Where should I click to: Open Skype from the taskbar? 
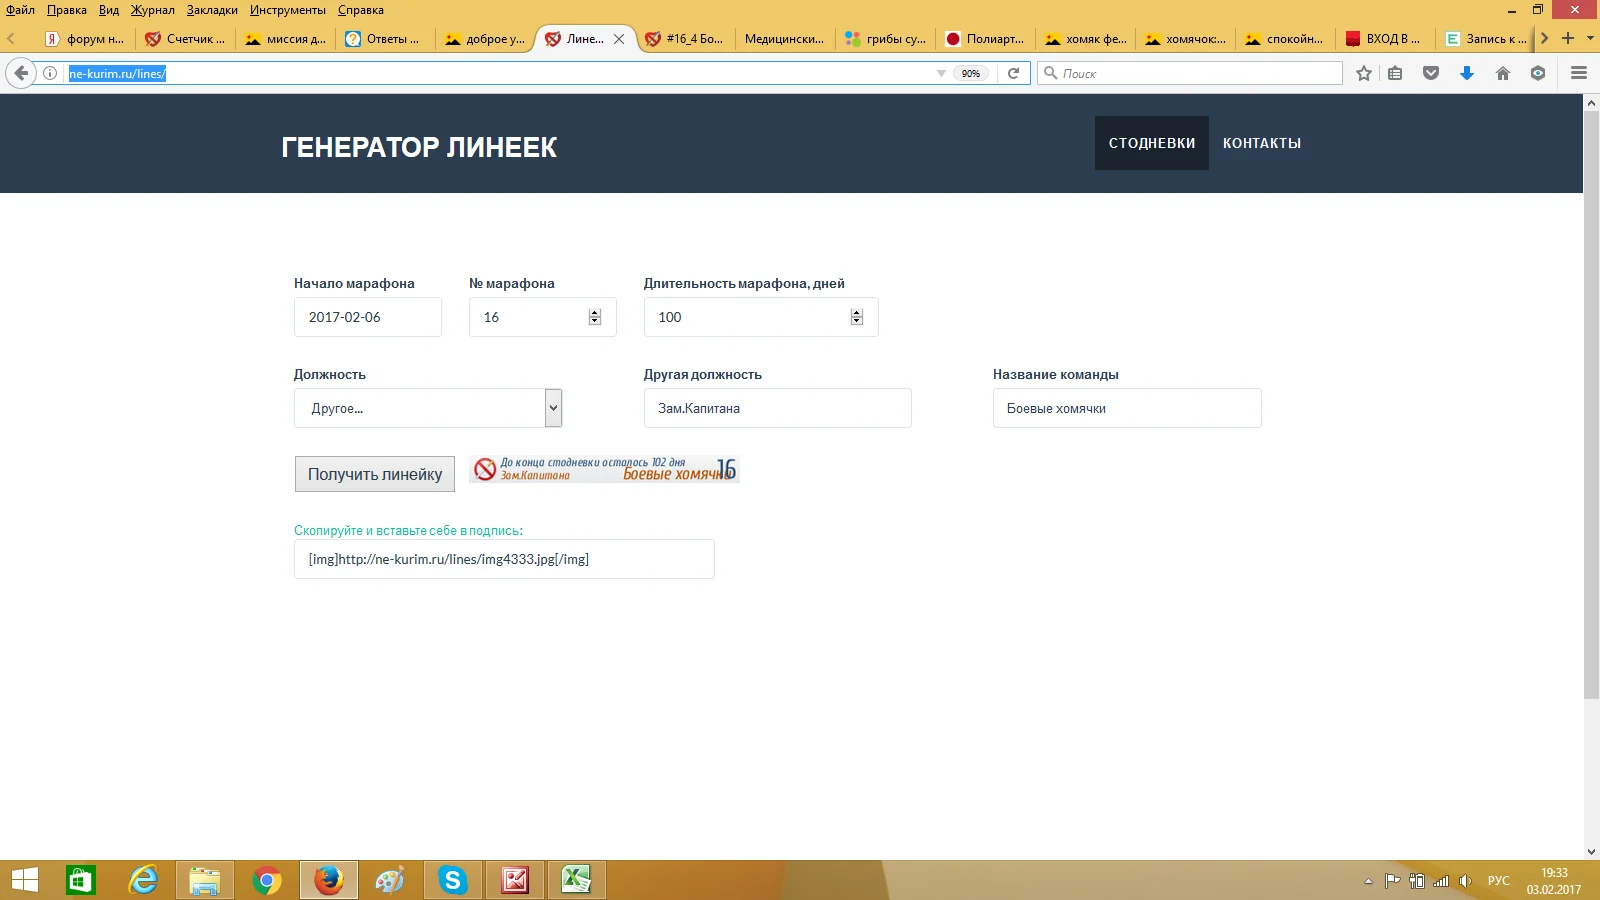point(453,880)
